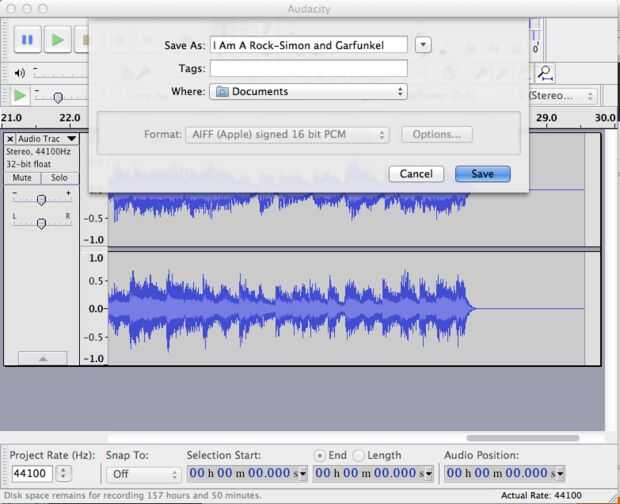Screen dimensions: 620x504
Task: Click the track gain slider knob
Action: pos(41,200)
